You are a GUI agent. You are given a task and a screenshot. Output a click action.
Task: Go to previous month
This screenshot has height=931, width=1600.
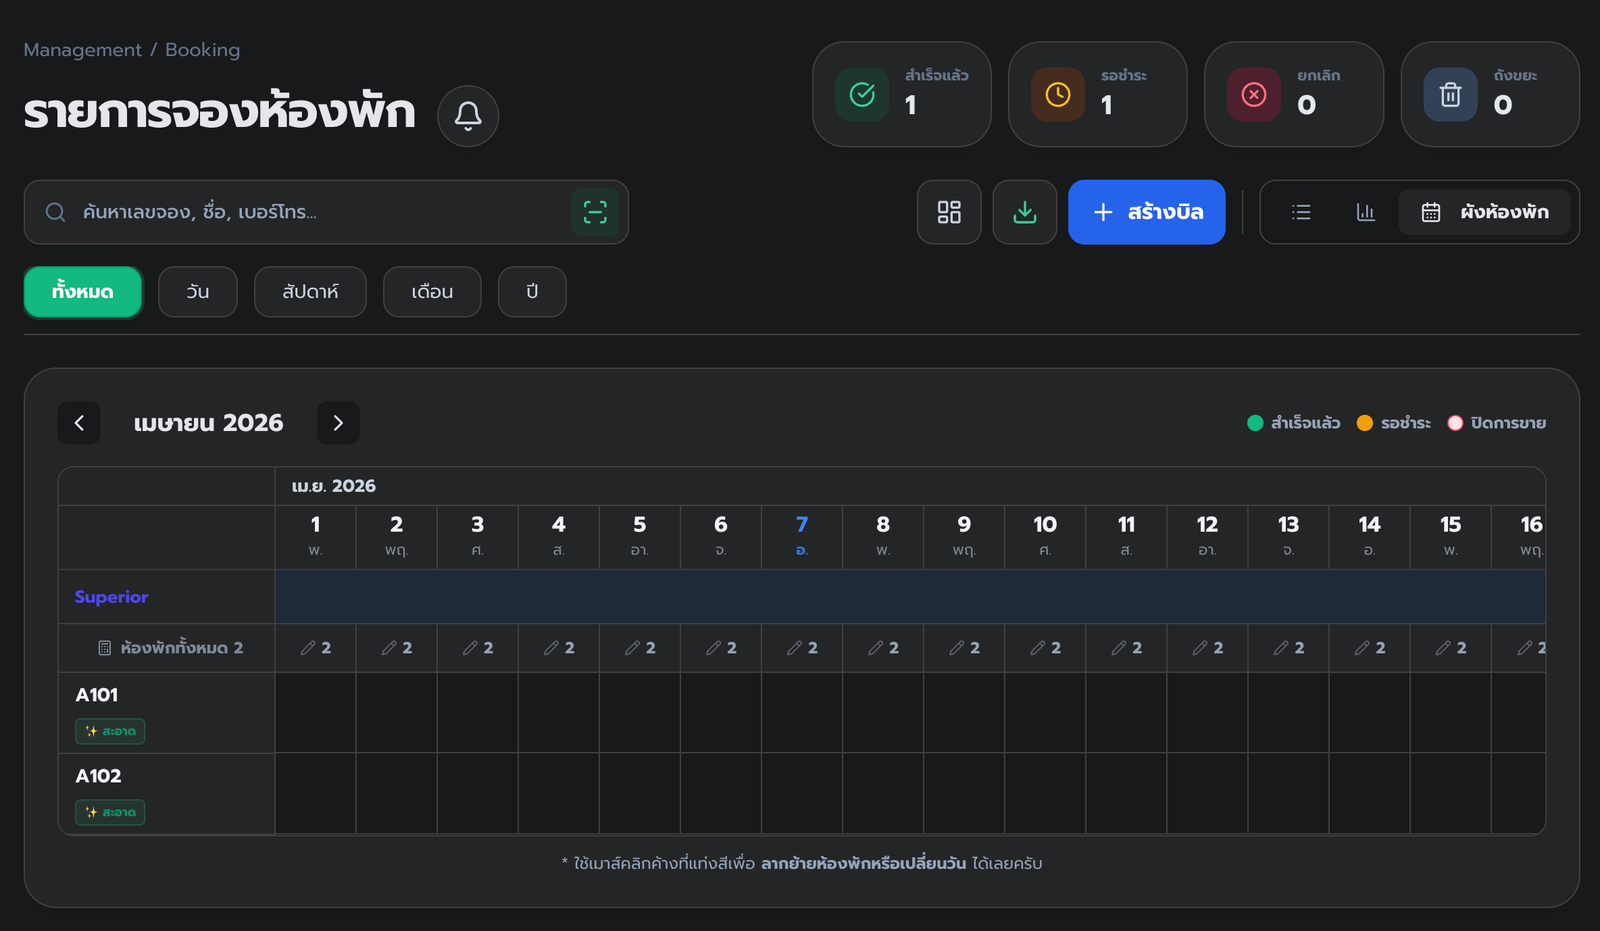79,423
